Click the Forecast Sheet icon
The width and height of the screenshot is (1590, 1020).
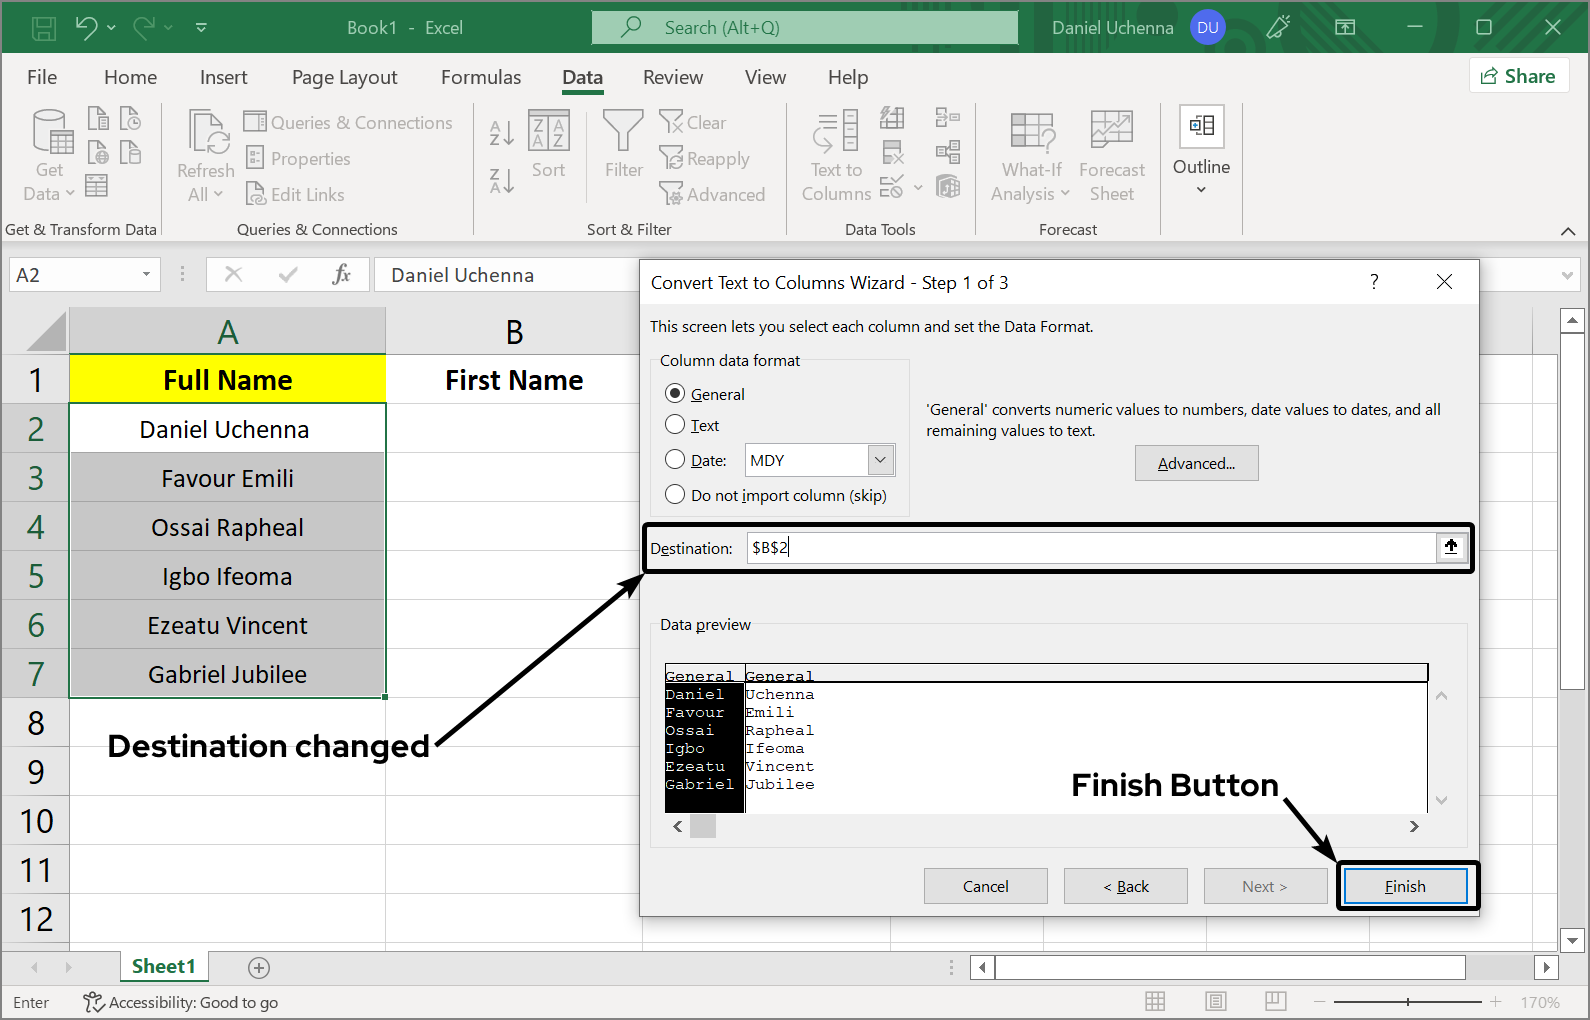pos(1111,132)
